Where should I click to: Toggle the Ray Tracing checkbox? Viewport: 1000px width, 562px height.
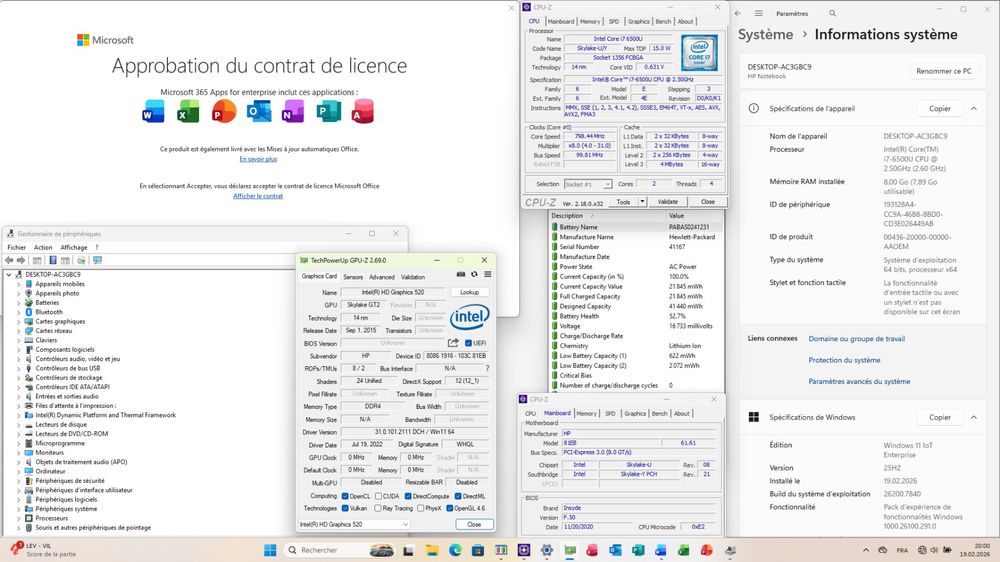(x=378, y=508)
